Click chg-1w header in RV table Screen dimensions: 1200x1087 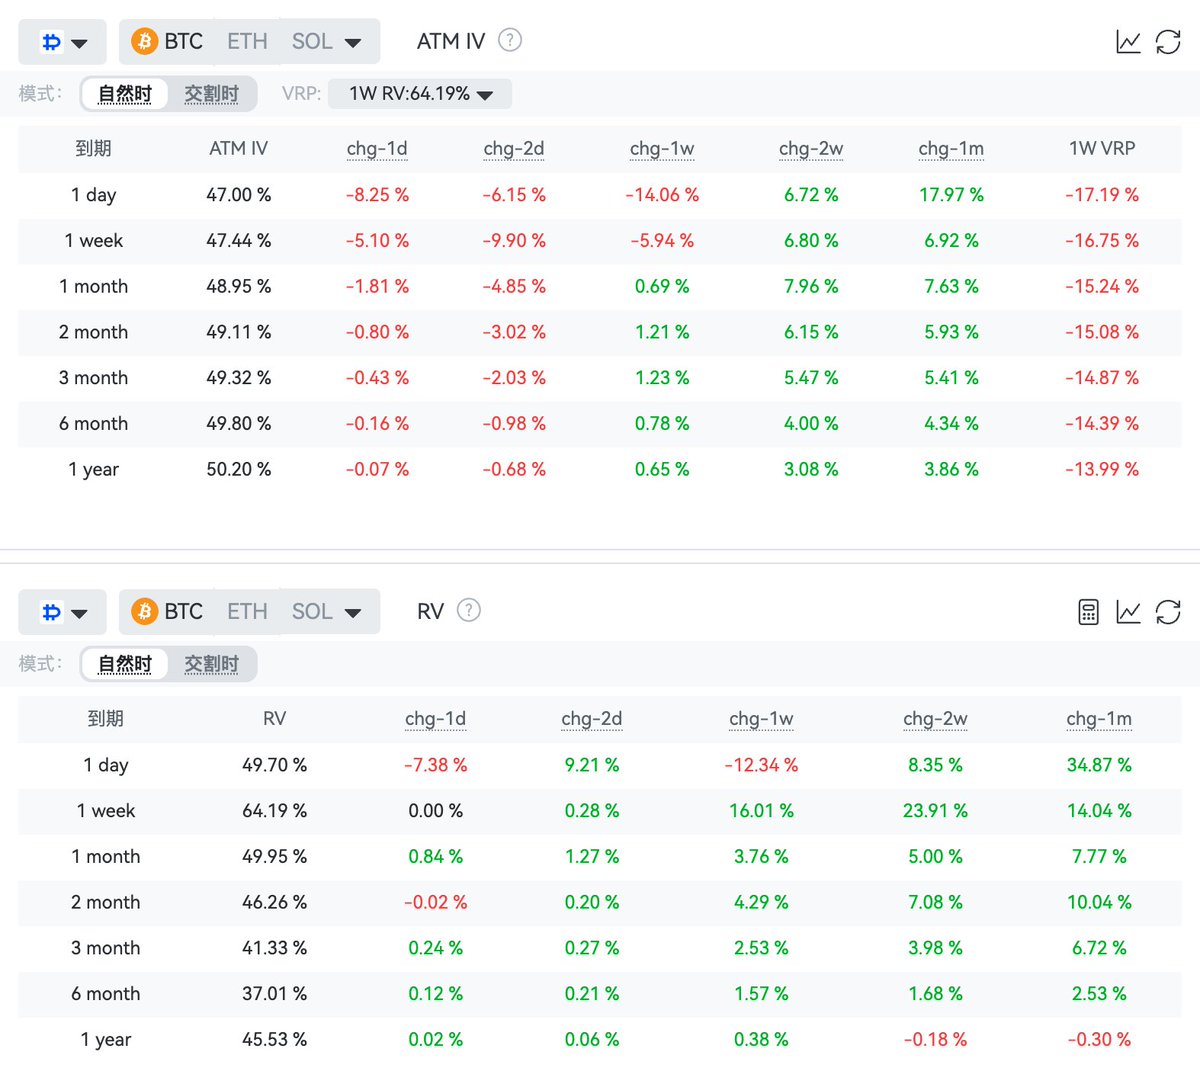point(761,718)
